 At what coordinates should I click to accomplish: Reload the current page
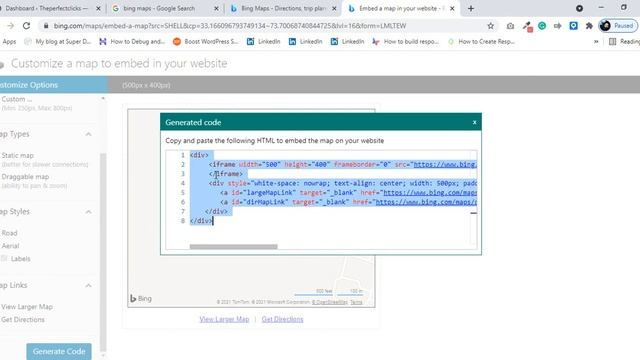pyautogui.click(x=27, y=26)
